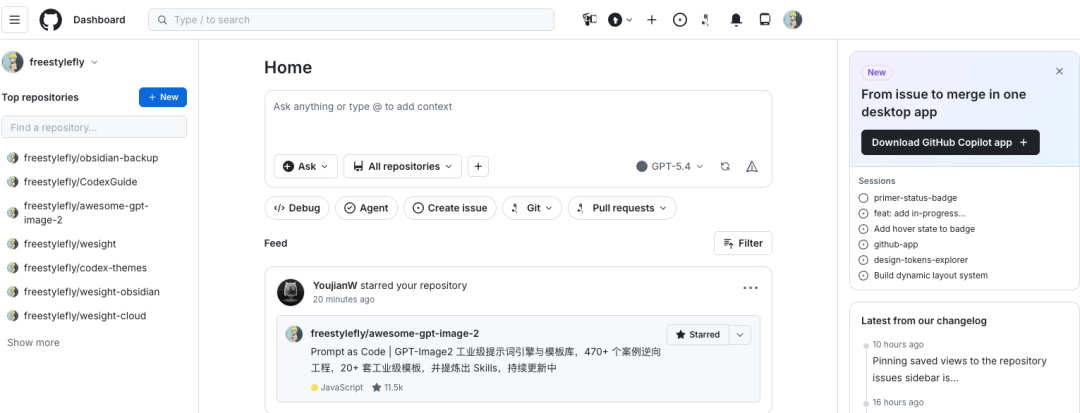Click Show more repositories

[33, 343]
